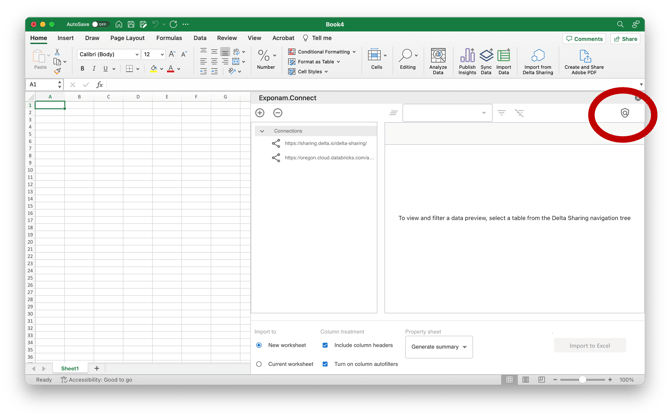Click the remove connection minus icon
The width and height of the screenshot is (670, 418).
278,113
